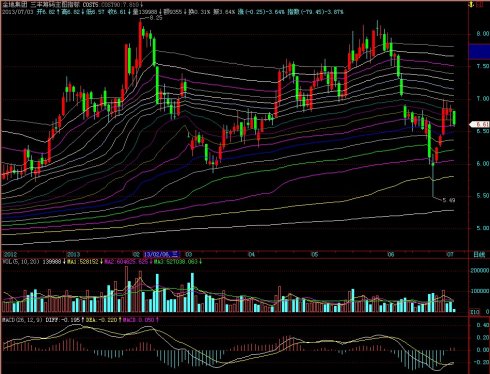490x374 pixels.
Task: Click the yellow DEA value label
Action: 101,320
